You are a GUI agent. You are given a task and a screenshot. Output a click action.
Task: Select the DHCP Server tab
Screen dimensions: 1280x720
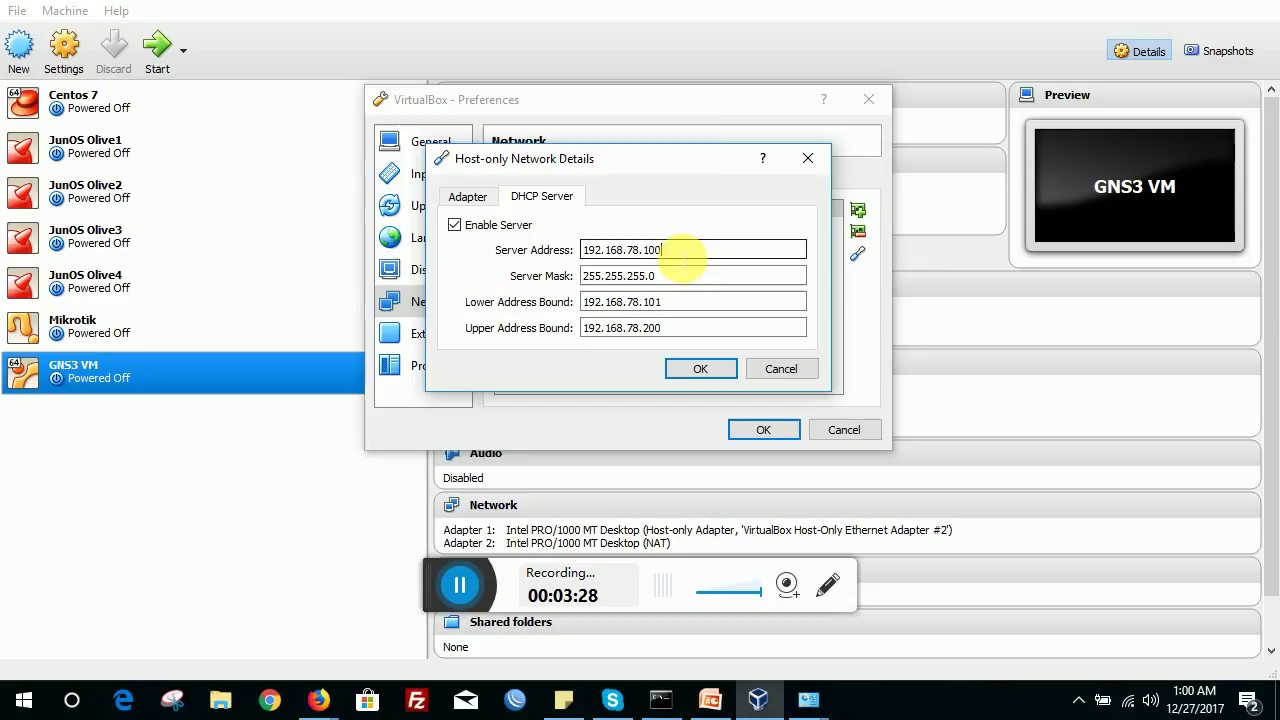click(x=542, y=196)
